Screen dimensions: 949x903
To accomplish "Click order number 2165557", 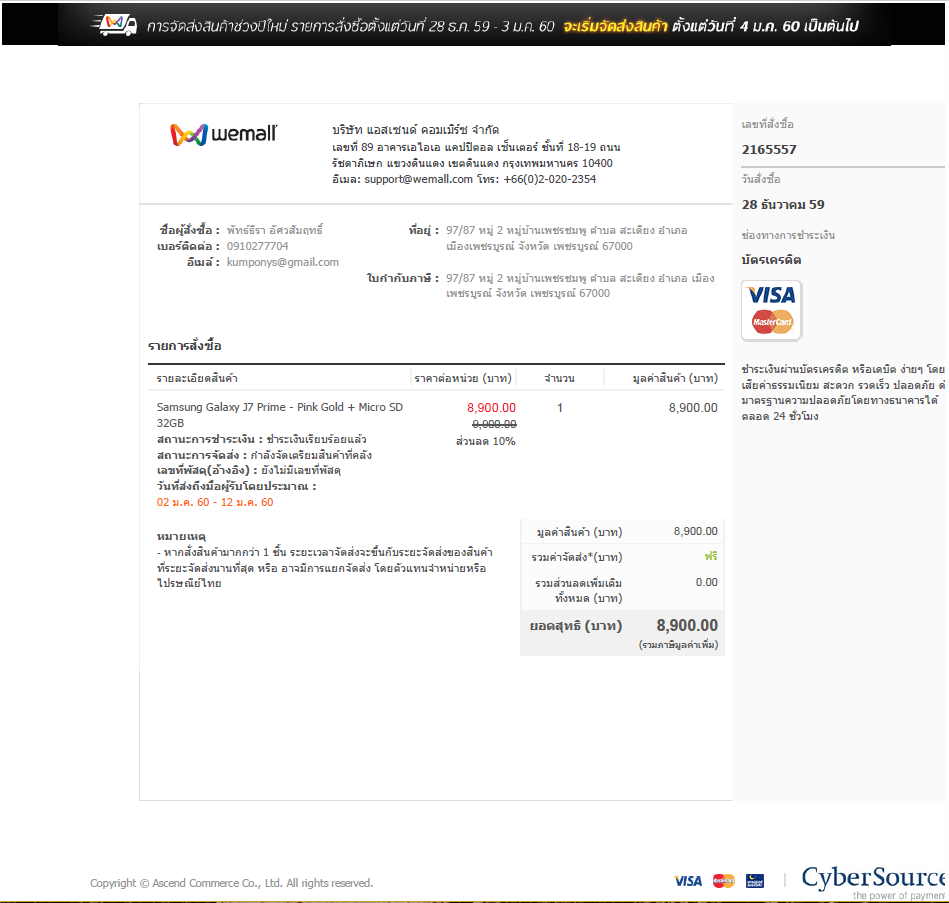I will [769, 149].
